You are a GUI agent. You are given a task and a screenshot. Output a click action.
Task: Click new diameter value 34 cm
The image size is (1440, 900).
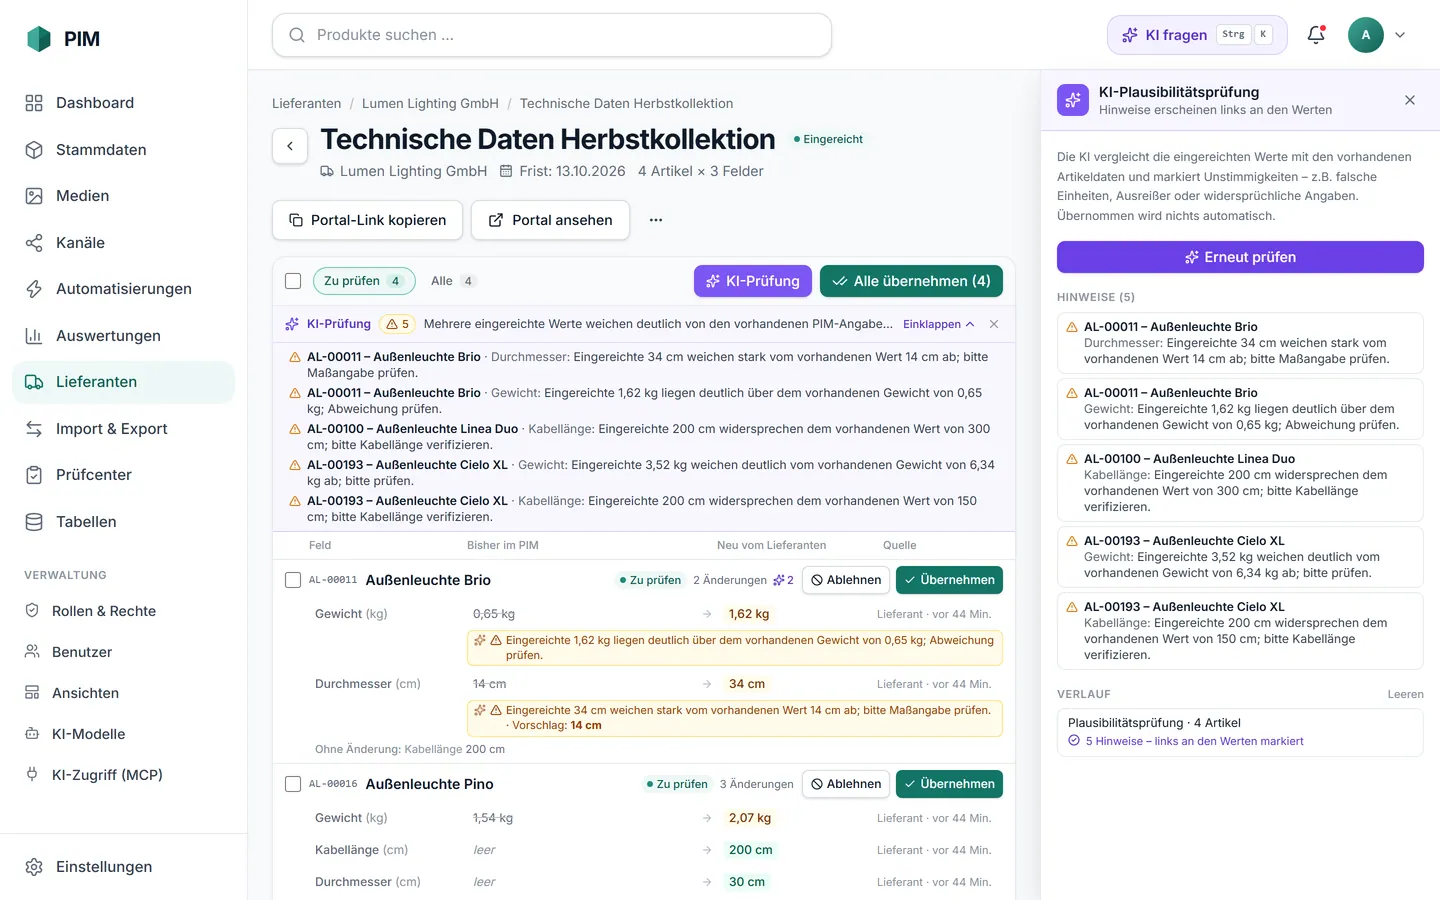click(x=747, y=684)
